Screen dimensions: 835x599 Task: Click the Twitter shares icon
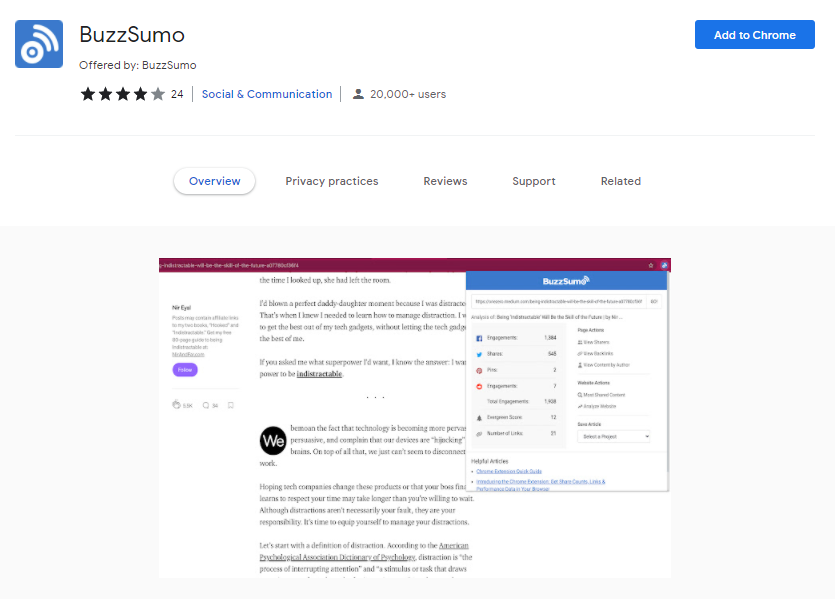pyautogui.click(x=479, y=354)
